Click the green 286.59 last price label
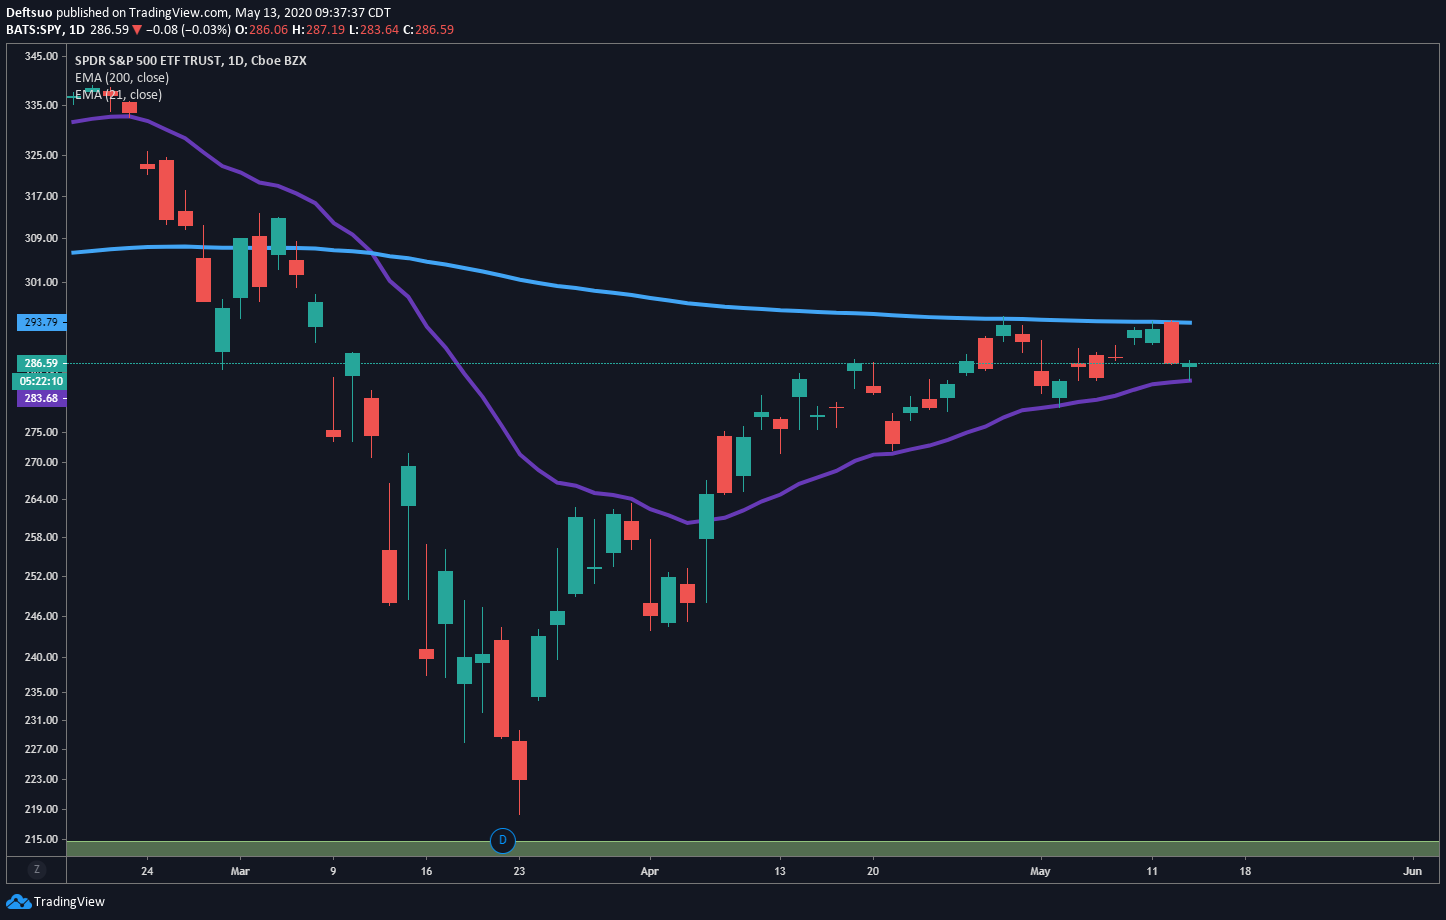This screenshot has width=1446, height=920. click(x=40, y=363)
